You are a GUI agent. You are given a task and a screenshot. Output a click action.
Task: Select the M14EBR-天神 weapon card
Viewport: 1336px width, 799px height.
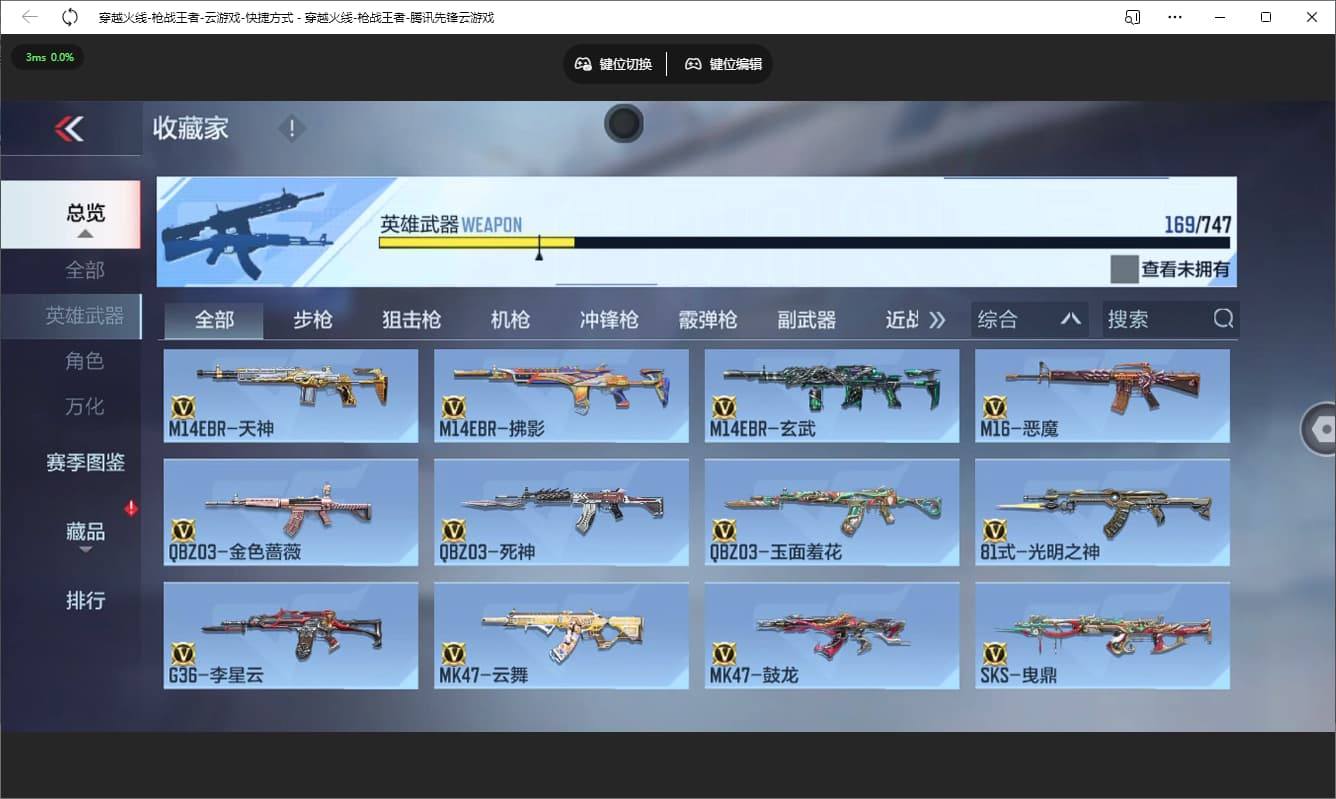(290, 396)
